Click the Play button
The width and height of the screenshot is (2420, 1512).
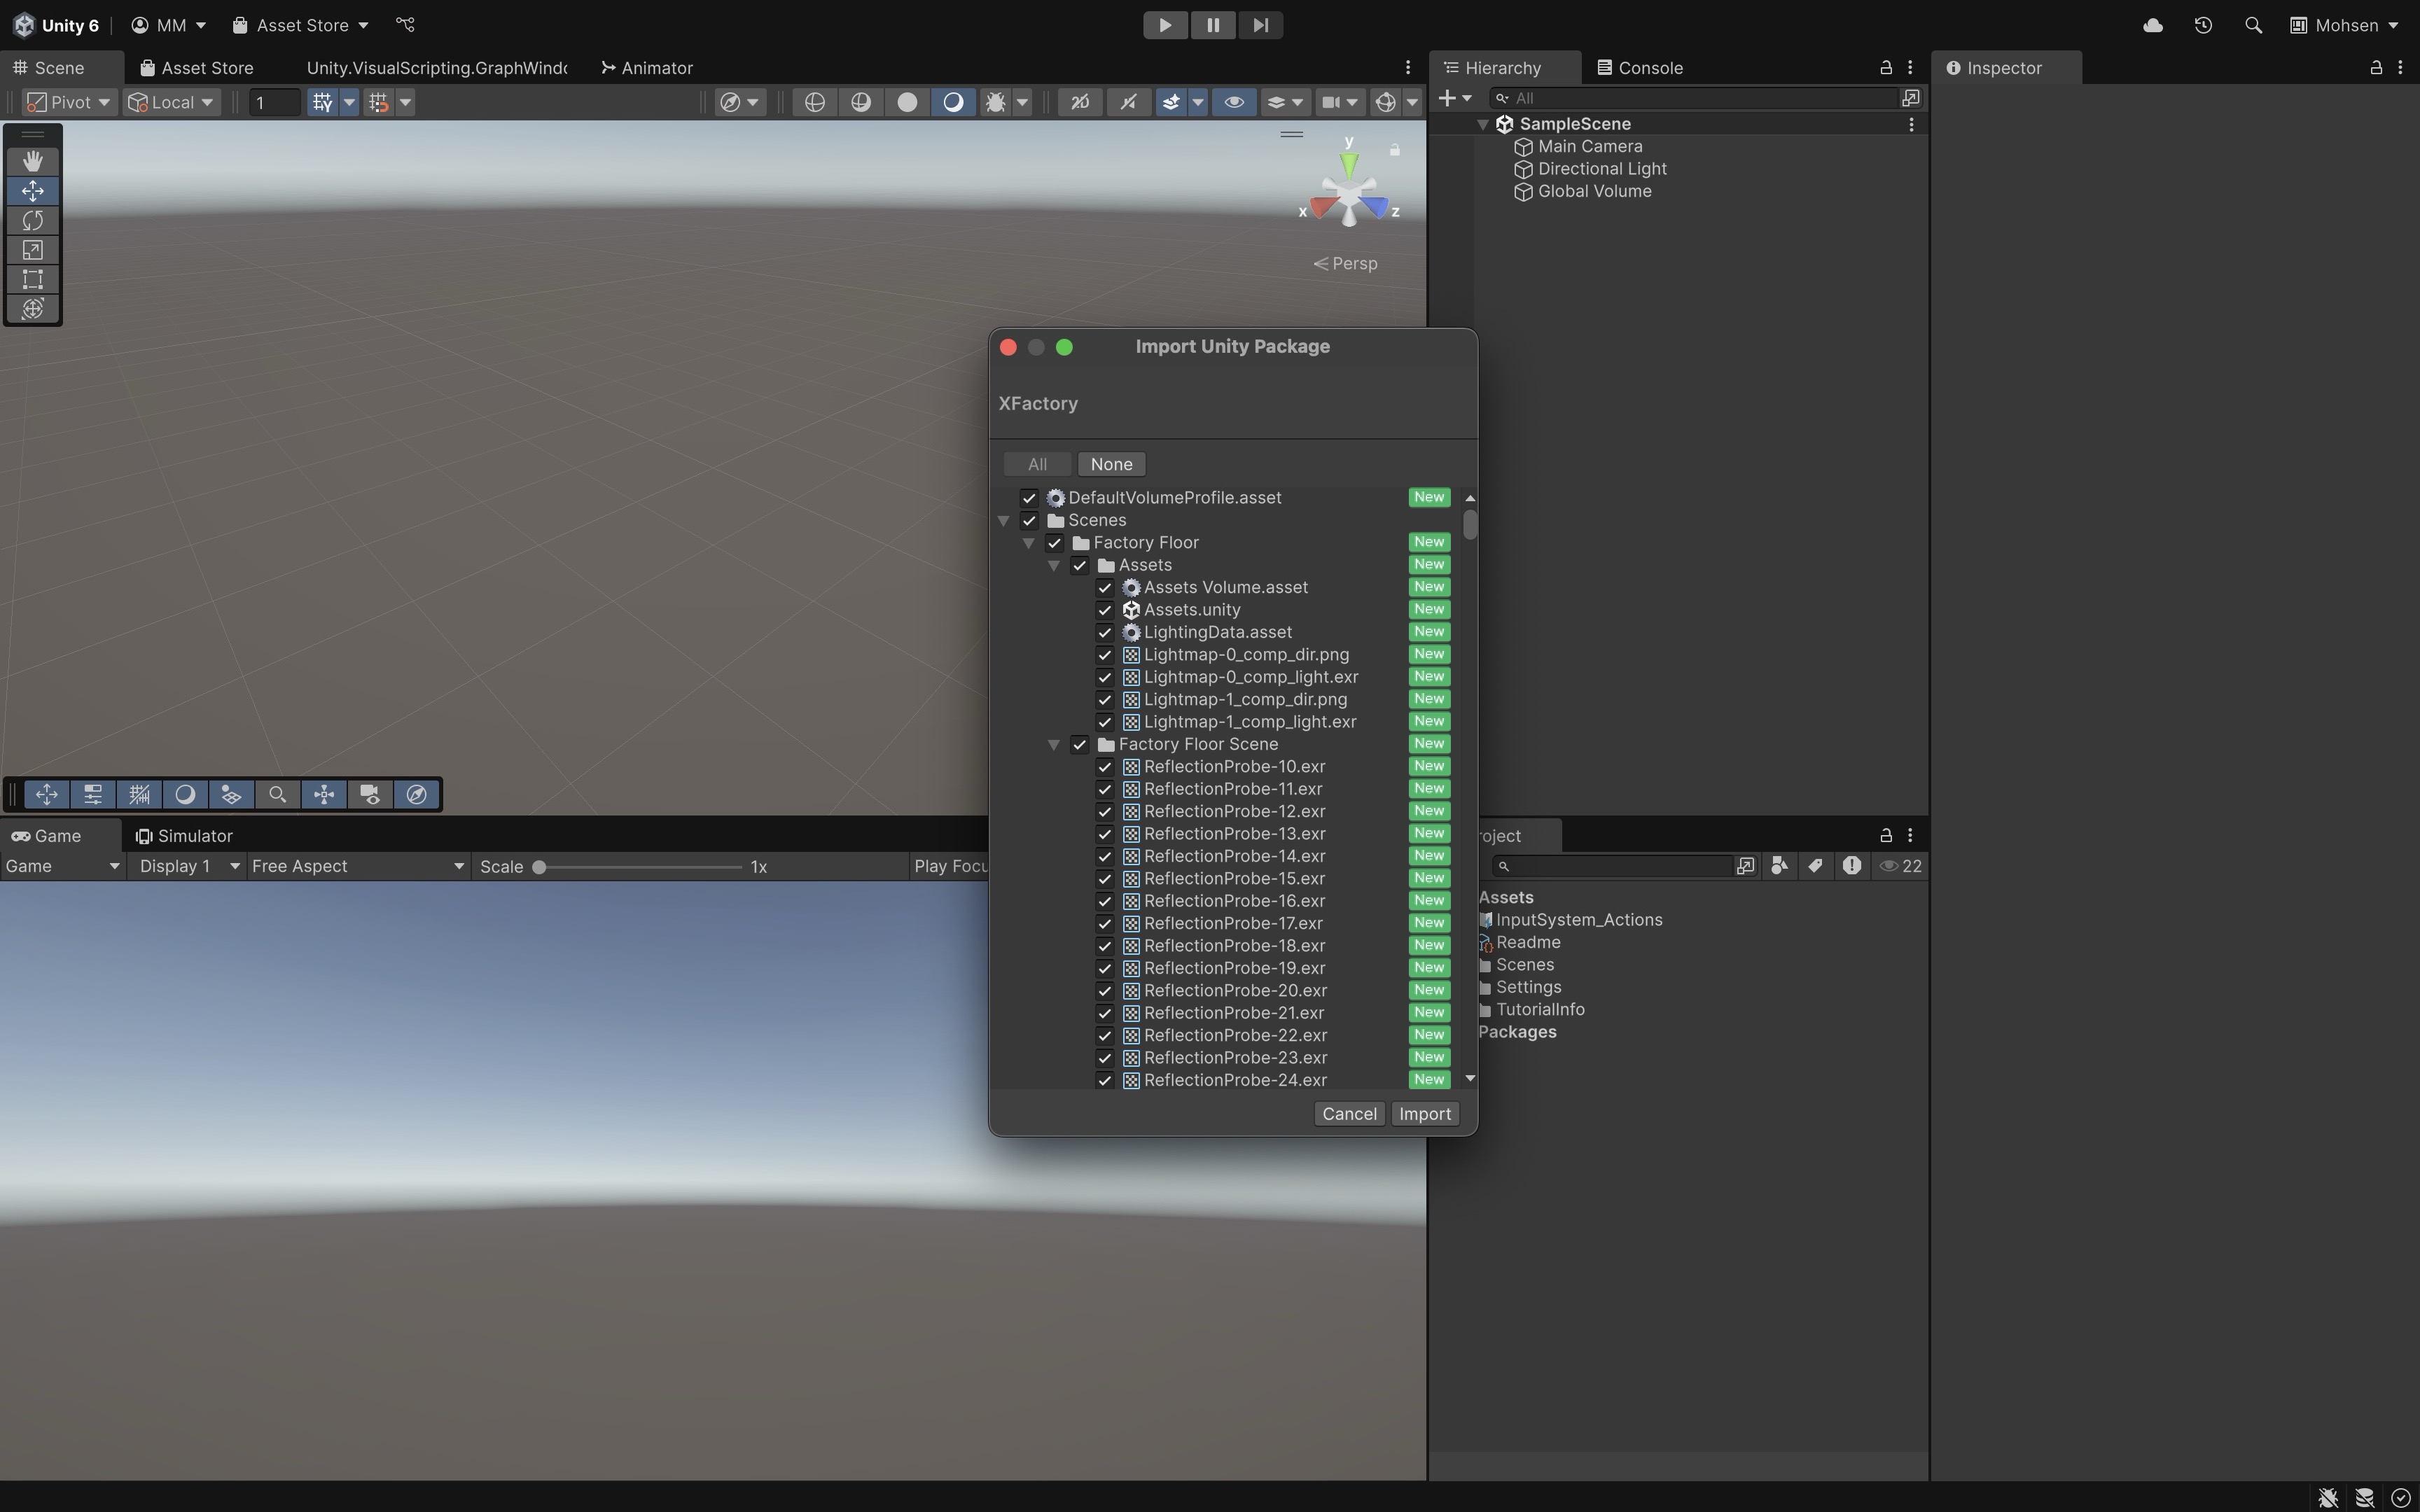[x=1165, y=25]
